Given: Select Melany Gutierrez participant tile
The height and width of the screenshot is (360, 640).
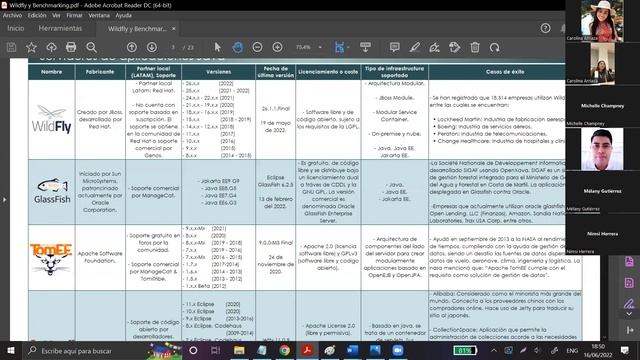Looking at the screenshot, I should (x=602, y=191).
